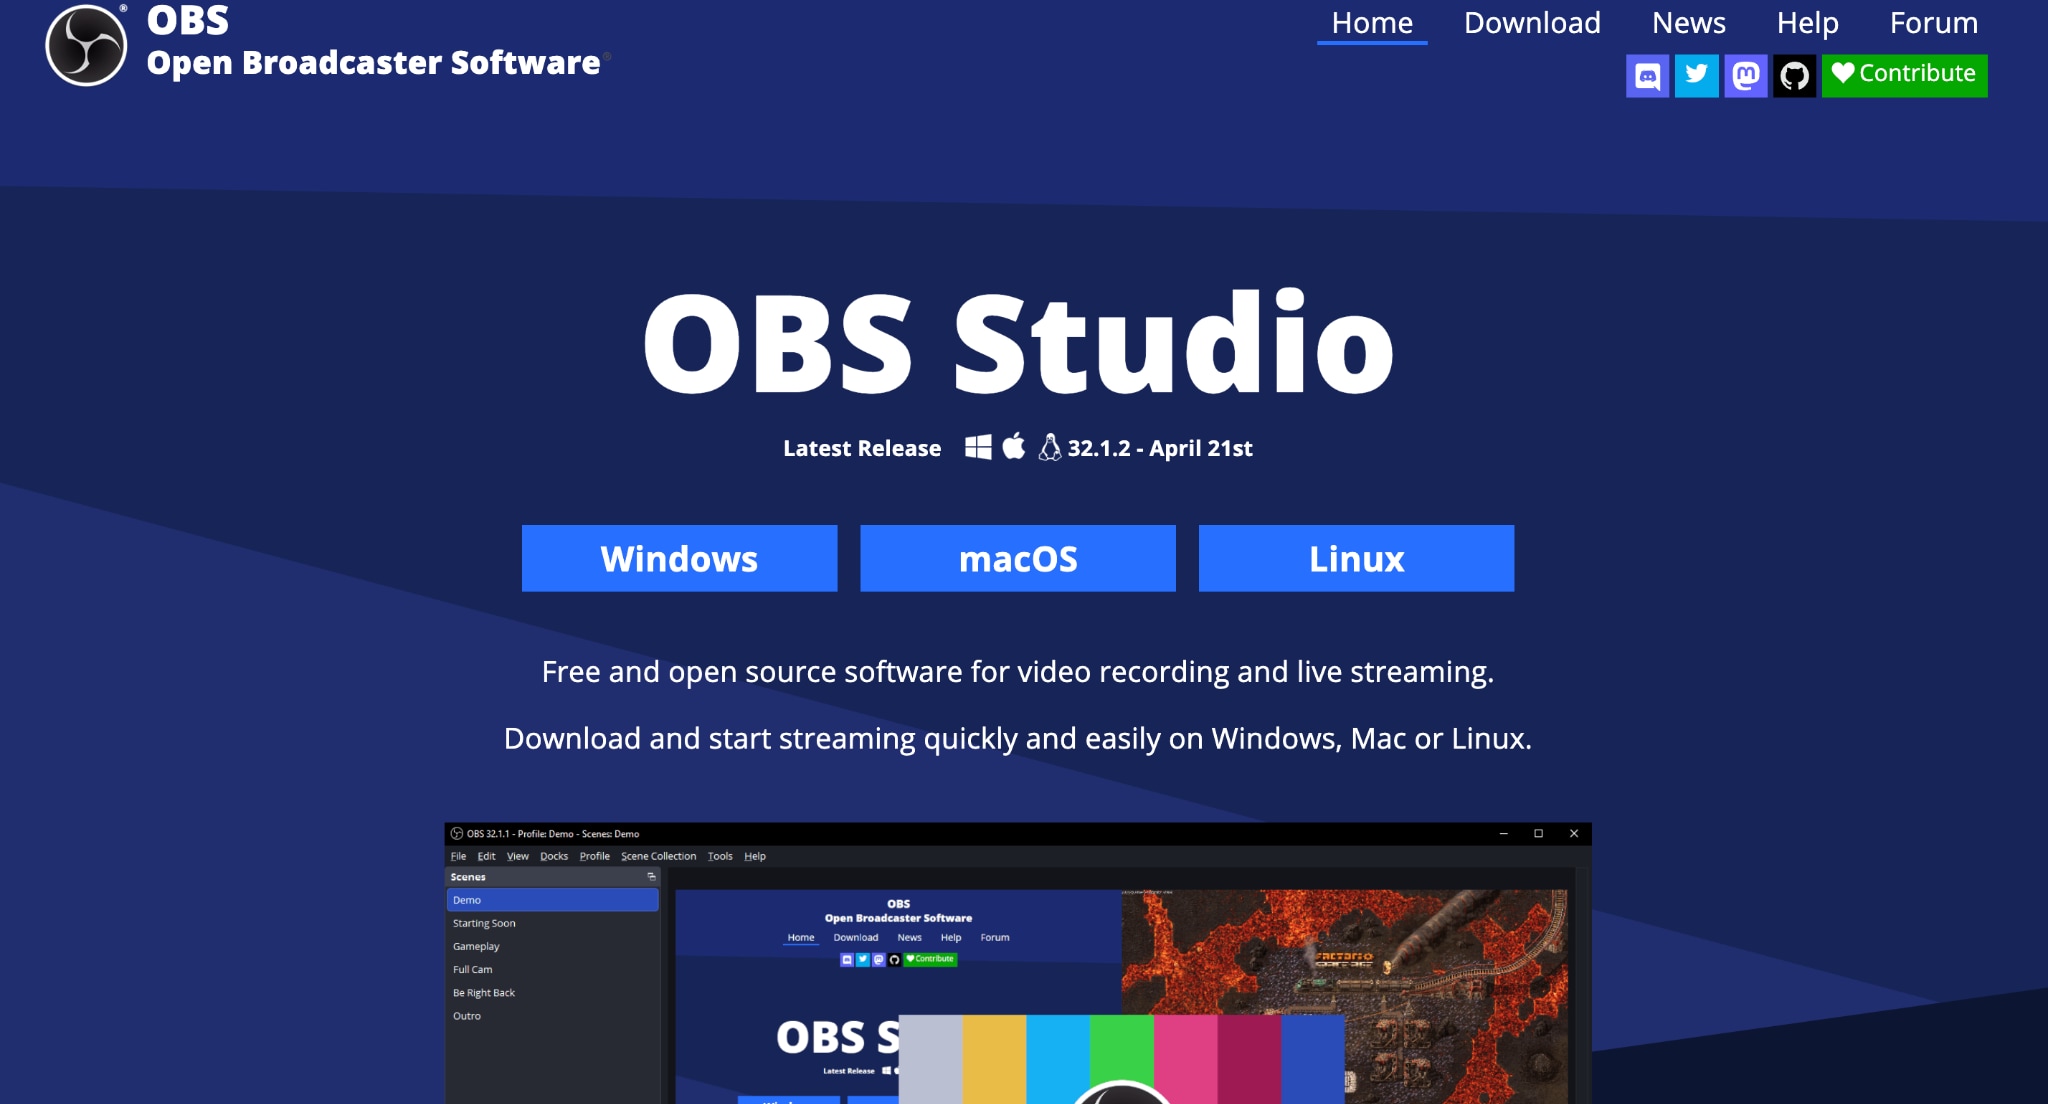Select the Outro scene in screenshot

coord(552,1016)
